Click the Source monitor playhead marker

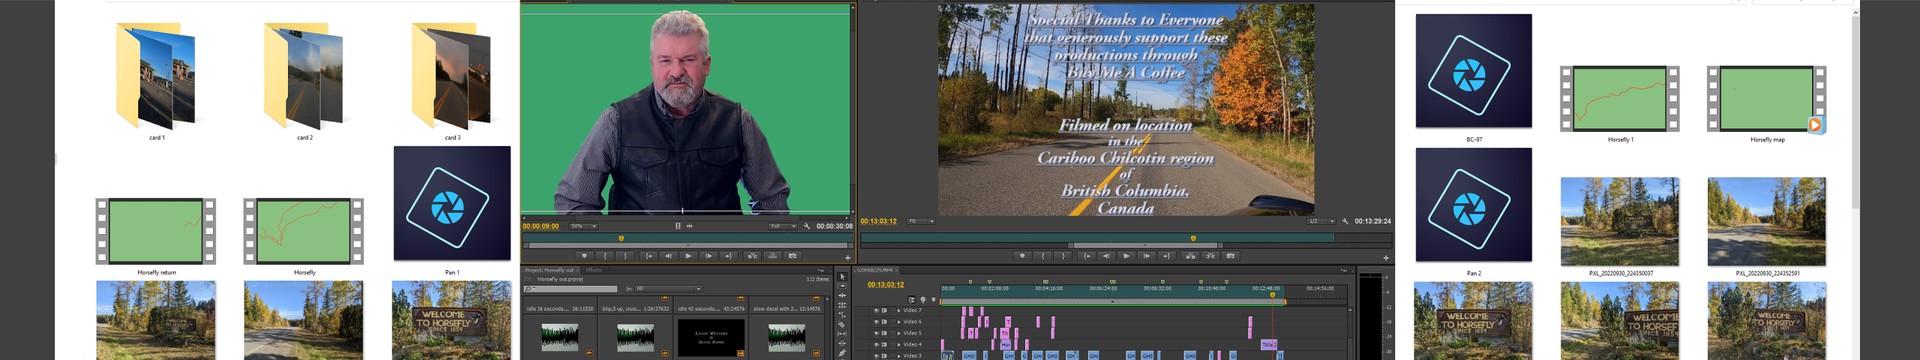(x=622, y=238)
